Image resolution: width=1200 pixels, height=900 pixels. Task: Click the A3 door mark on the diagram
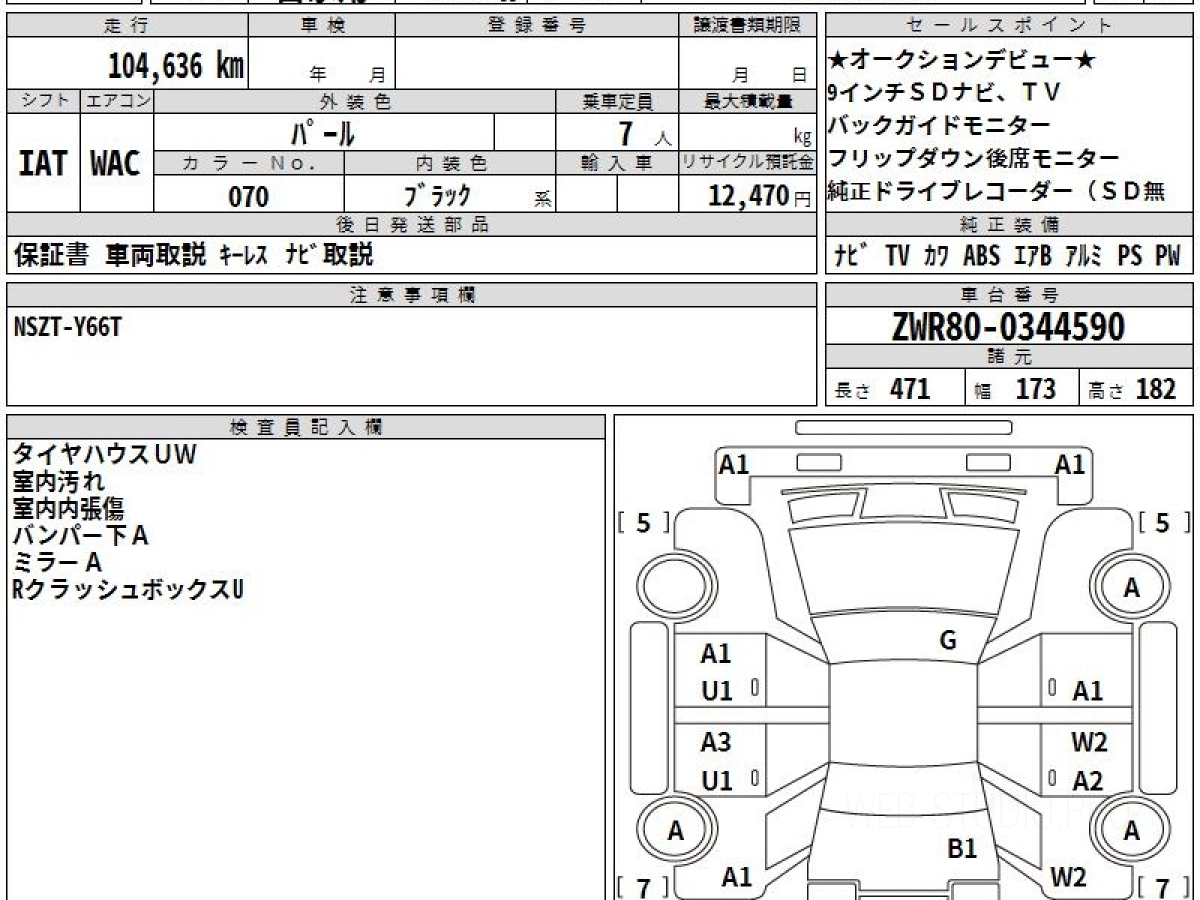coord(716,742)
